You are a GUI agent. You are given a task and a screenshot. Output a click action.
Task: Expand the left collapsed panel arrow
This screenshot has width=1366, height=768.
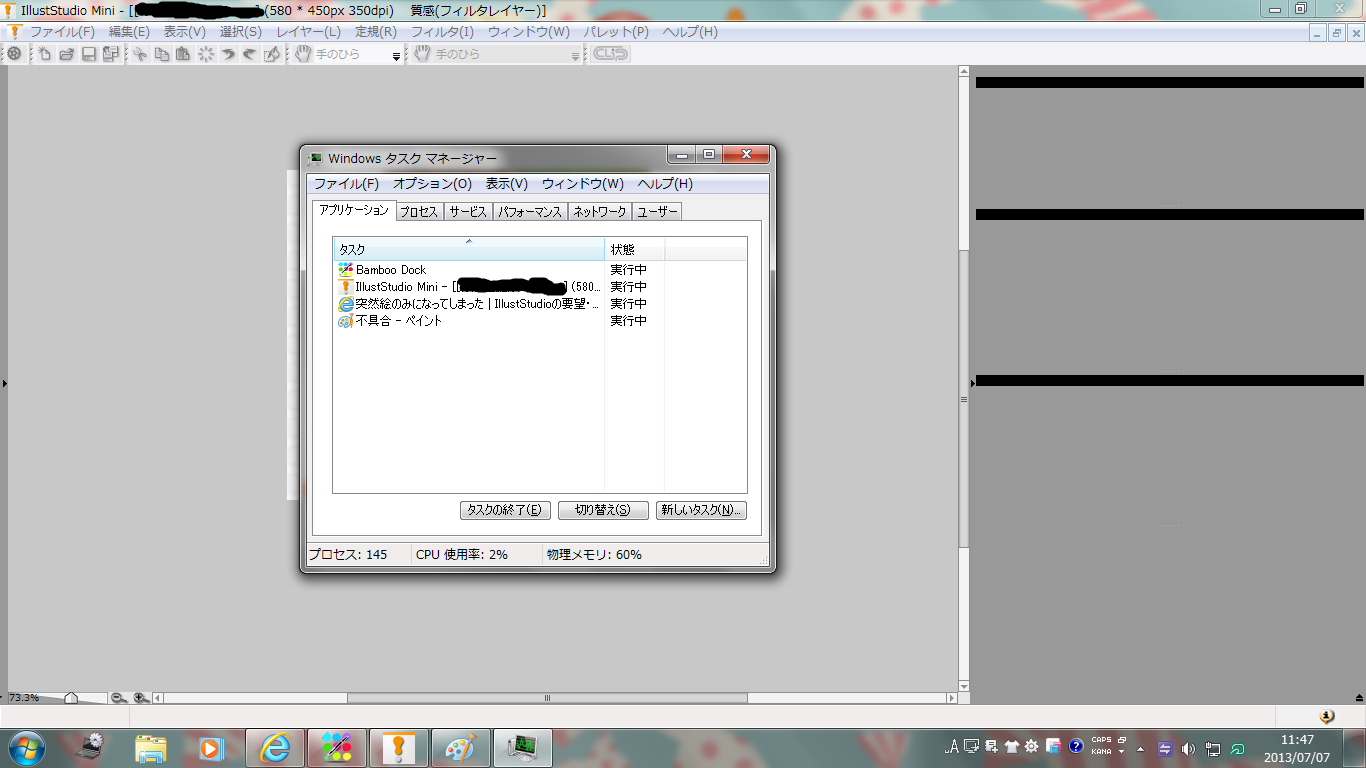pos(4,383)
